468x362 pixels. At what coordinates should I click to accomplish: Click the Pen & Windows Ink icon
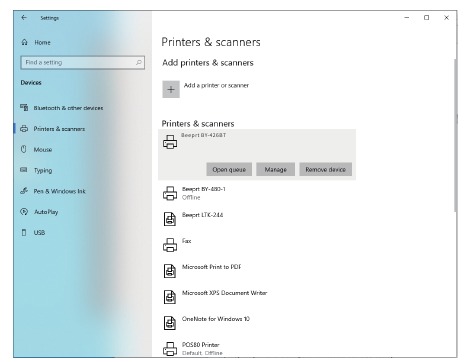click(24, 191)
